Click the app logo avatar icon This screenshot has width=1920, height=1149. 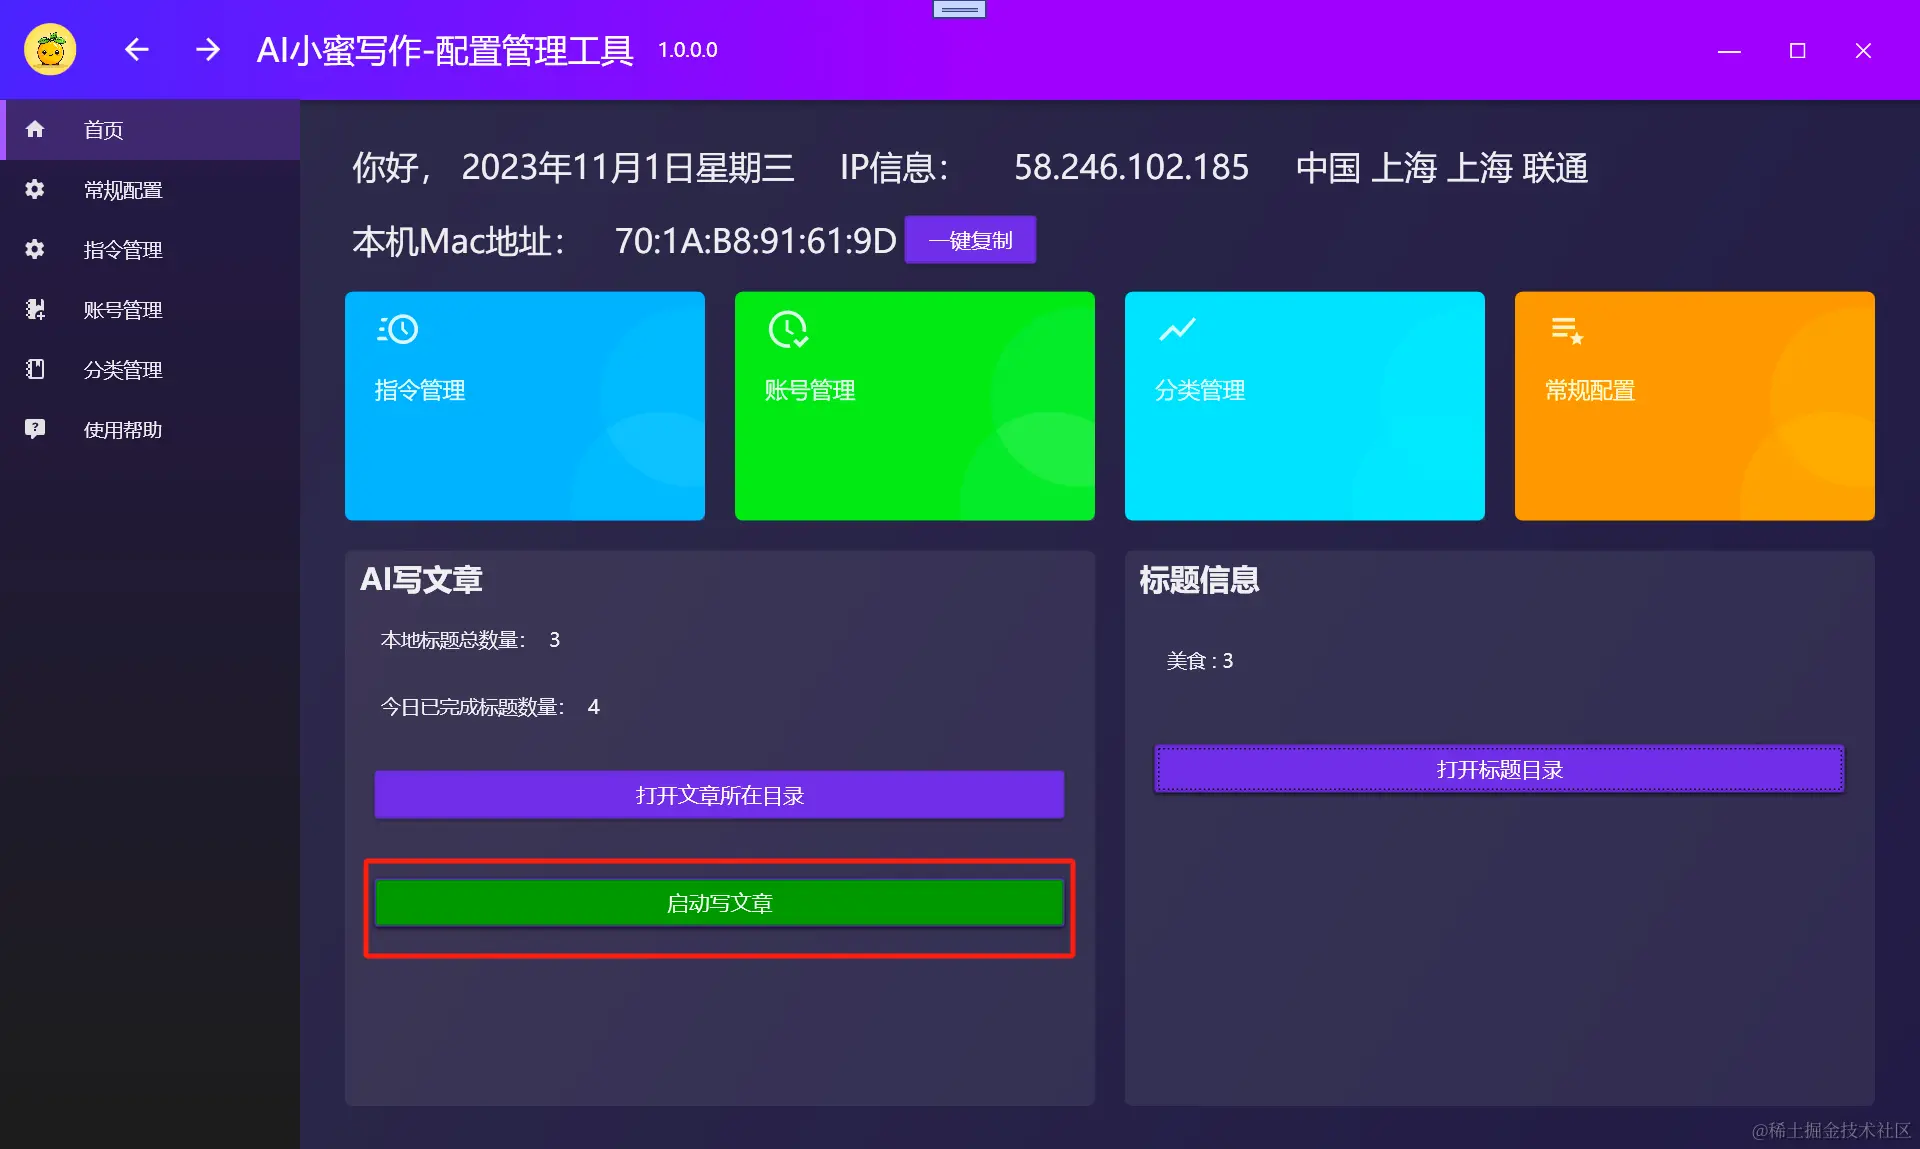pos(50,50)
